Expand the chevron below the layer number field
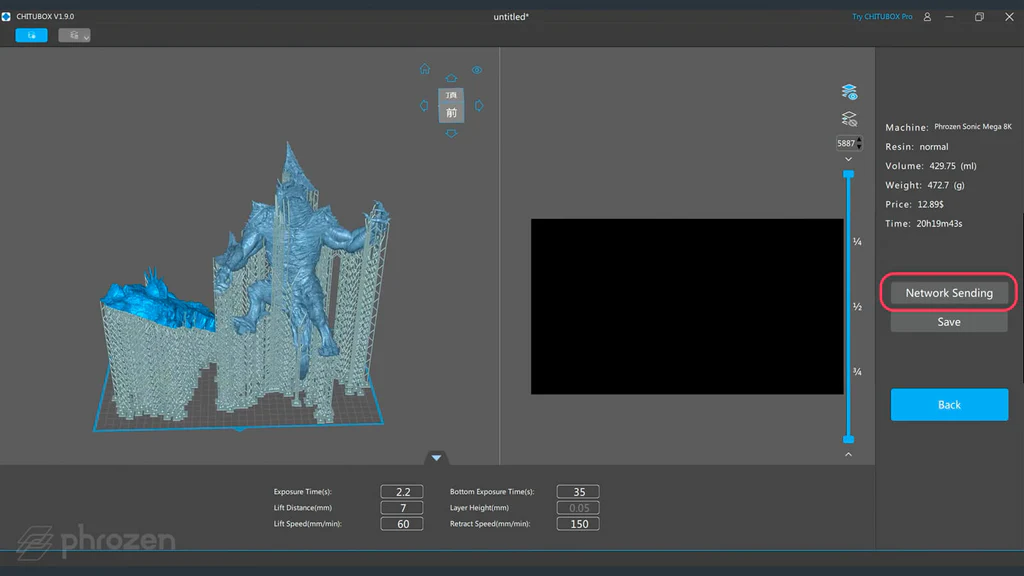This screenshot has height=576, width=1024. pyautogui.click(x=848, y=160)
